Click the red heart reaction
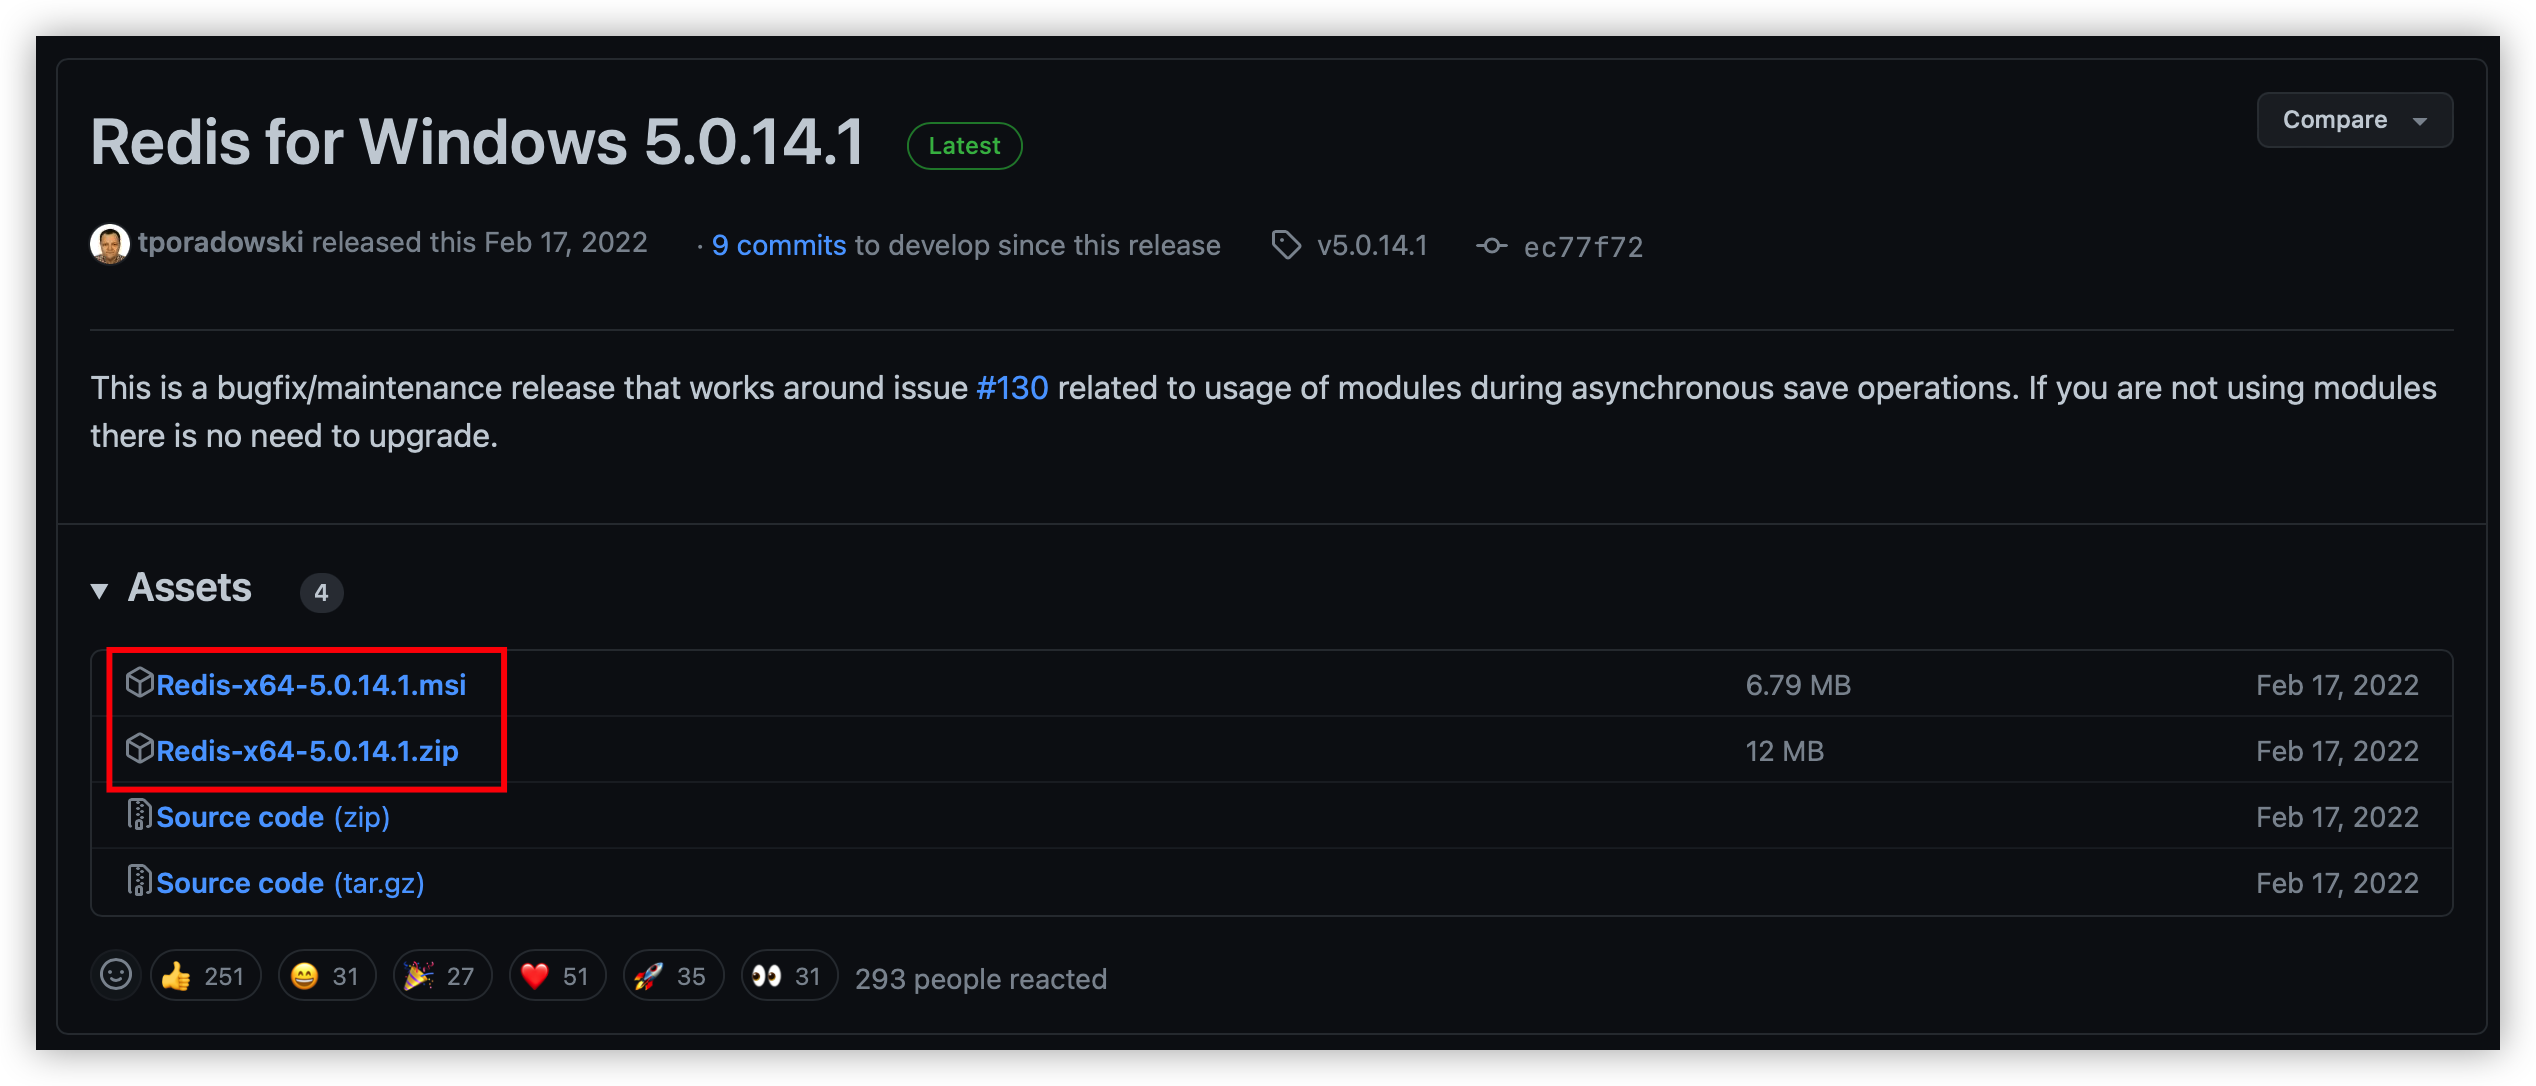The height and width of the screenshot is (1086, 2536). tap(557, 976)
